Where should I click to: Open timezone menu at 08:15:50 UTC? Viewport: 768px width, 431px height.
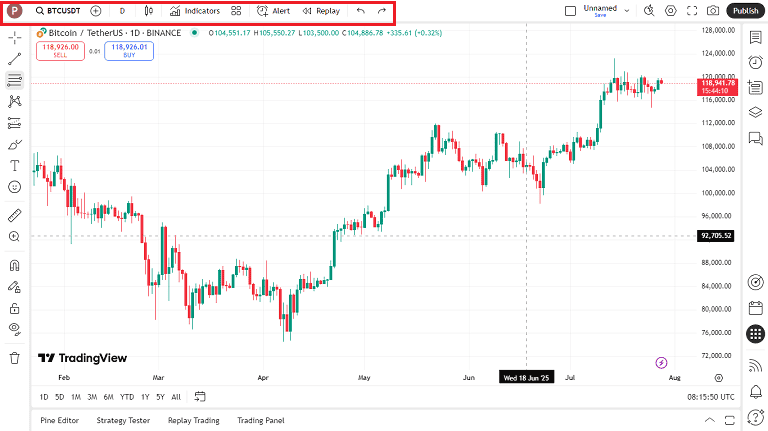(711, 397)
